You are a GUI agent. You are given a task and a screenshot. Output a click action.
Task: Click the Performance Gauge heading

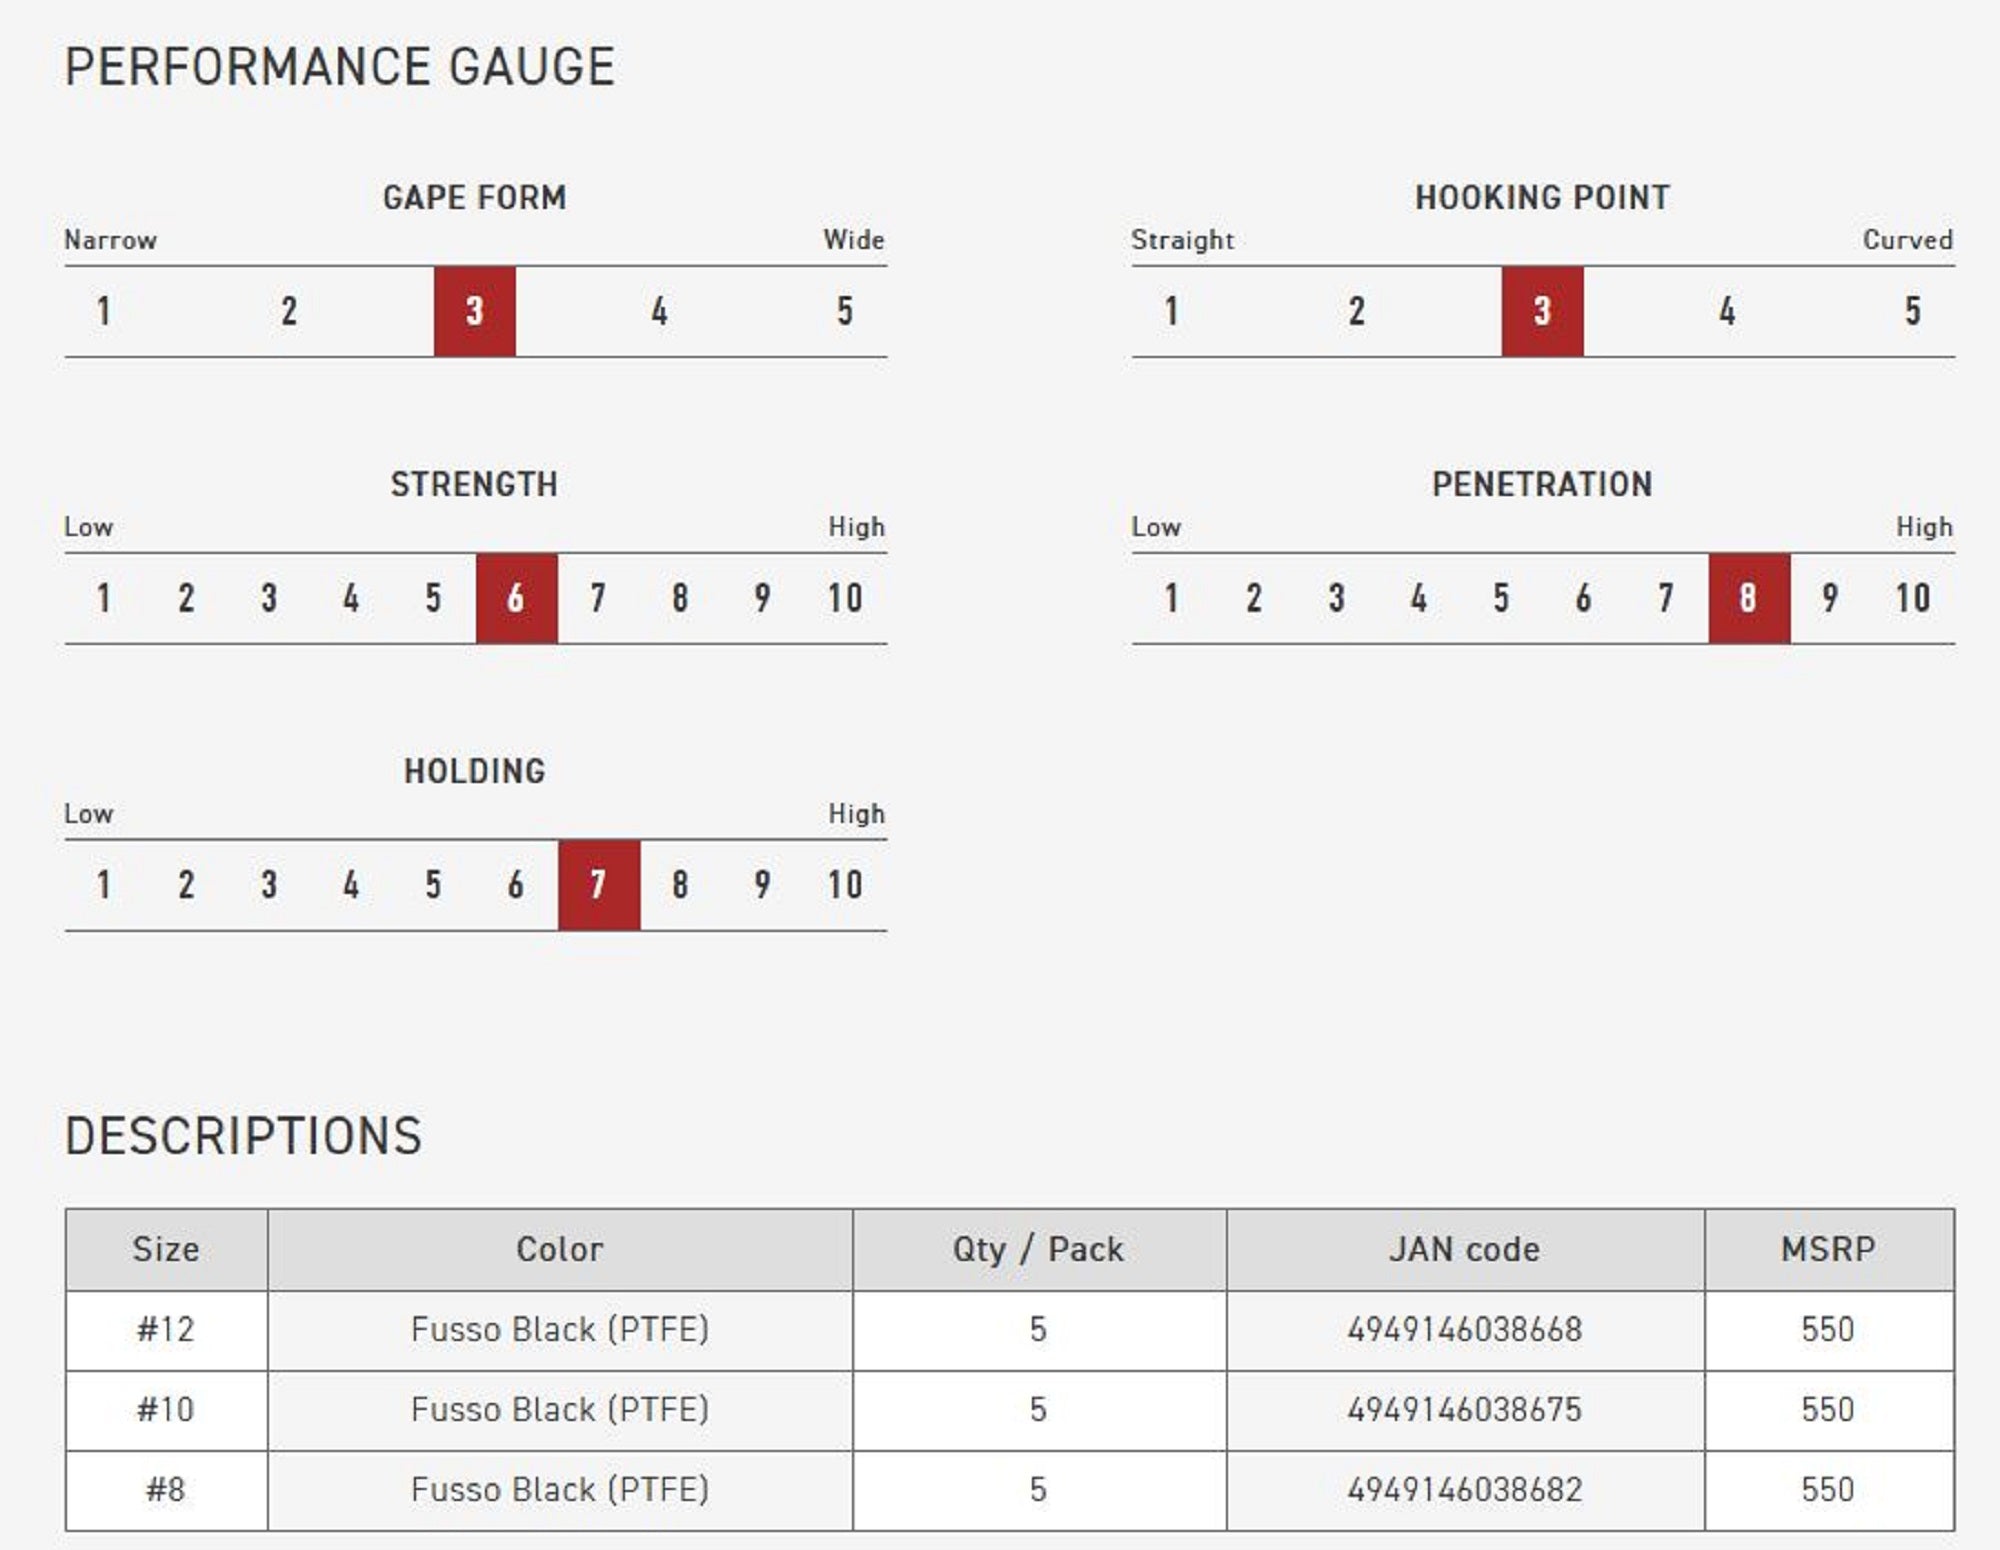click(x=339, y=67)
